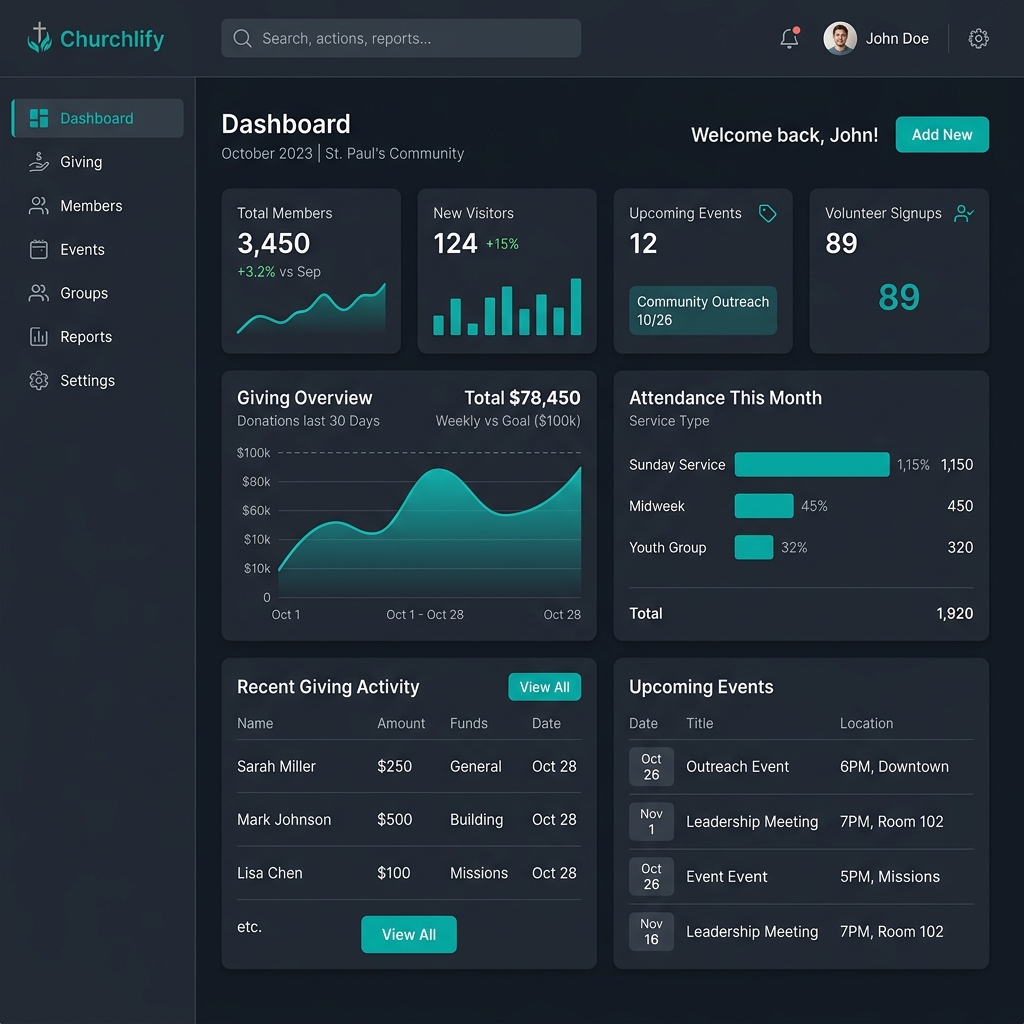This screenshot has height=1024, width=1024.
Task: Click the Giving hand-with-dollar icon
Action: click(x=39, y=162)
